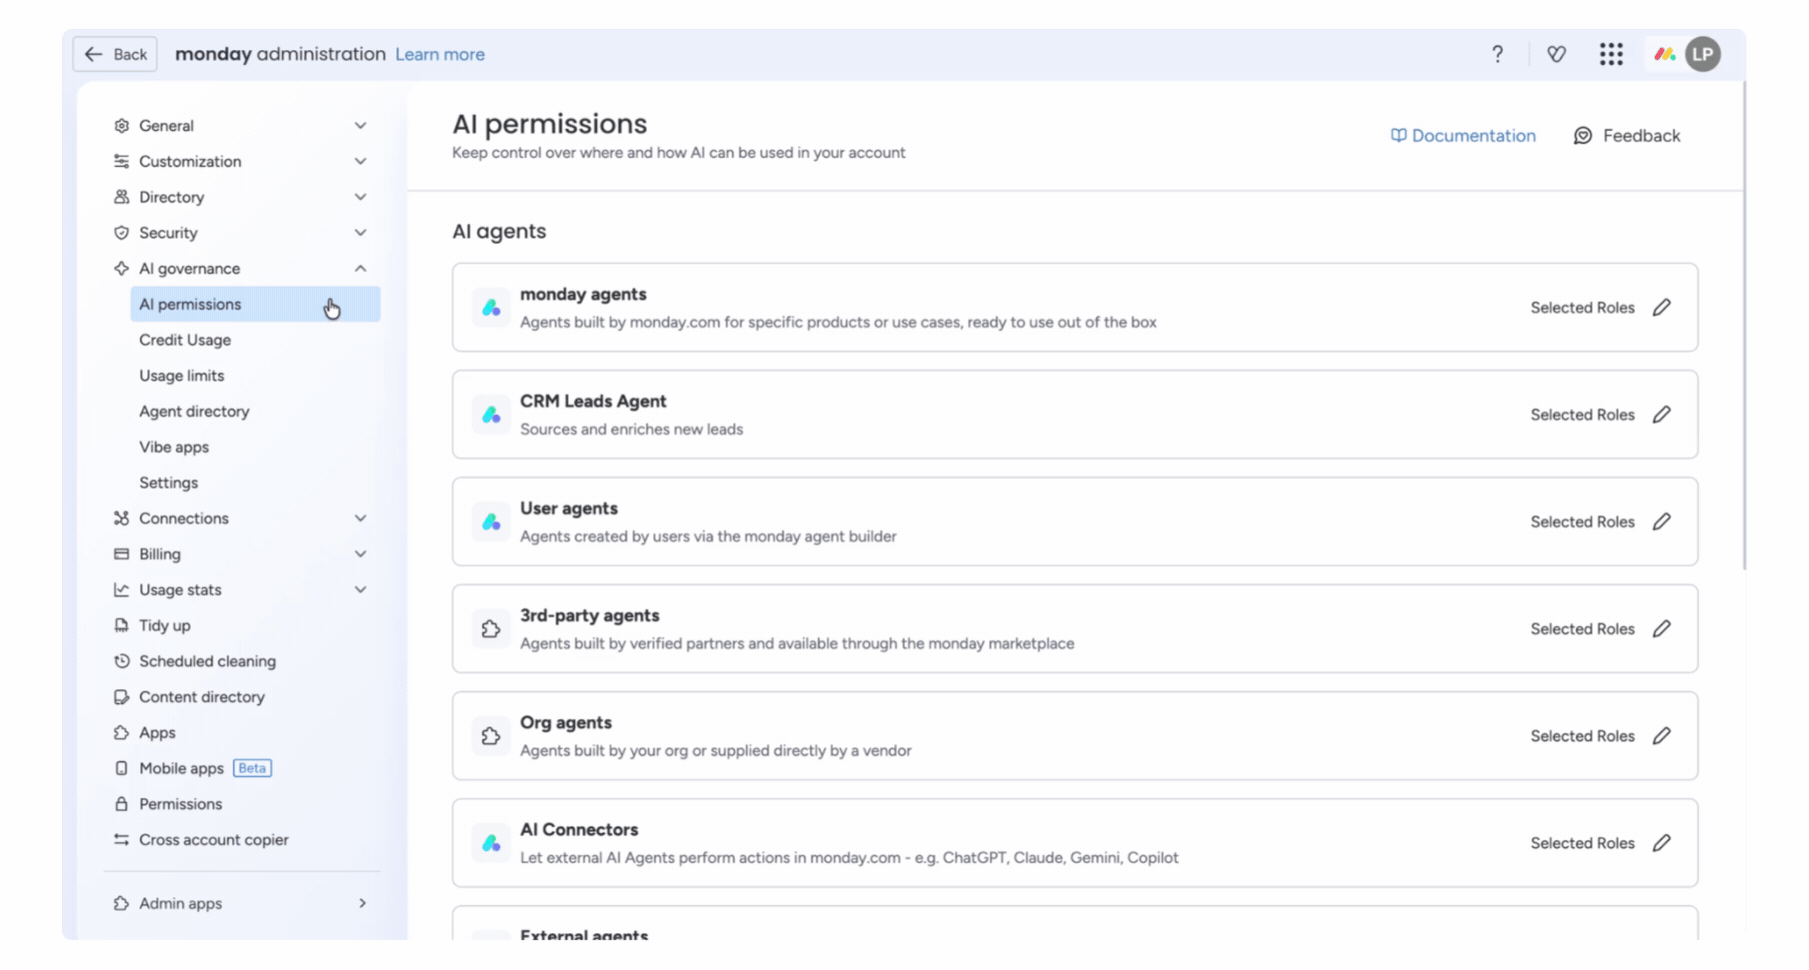1809x970 pixels.
Task: Open the apps grid switcher icon
Action: [1611, 54]
